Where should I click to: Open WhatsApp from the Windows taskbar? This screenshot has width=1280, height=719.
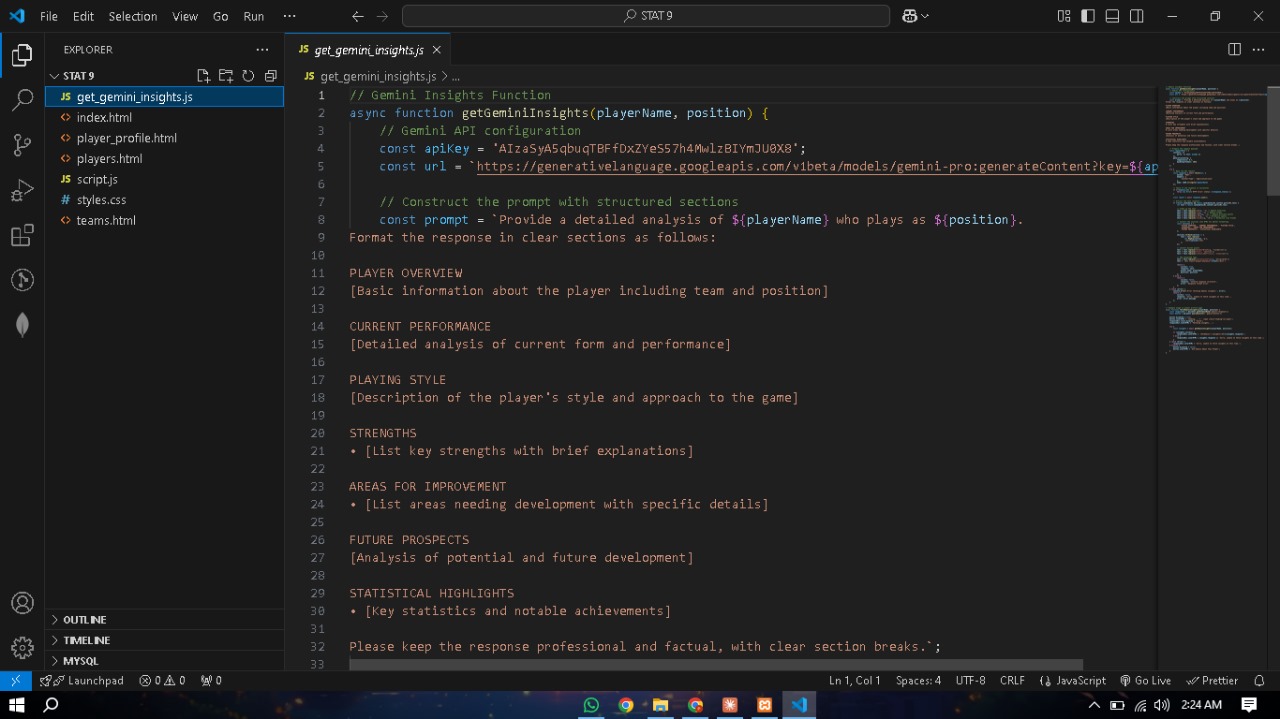tap(591, 705)
